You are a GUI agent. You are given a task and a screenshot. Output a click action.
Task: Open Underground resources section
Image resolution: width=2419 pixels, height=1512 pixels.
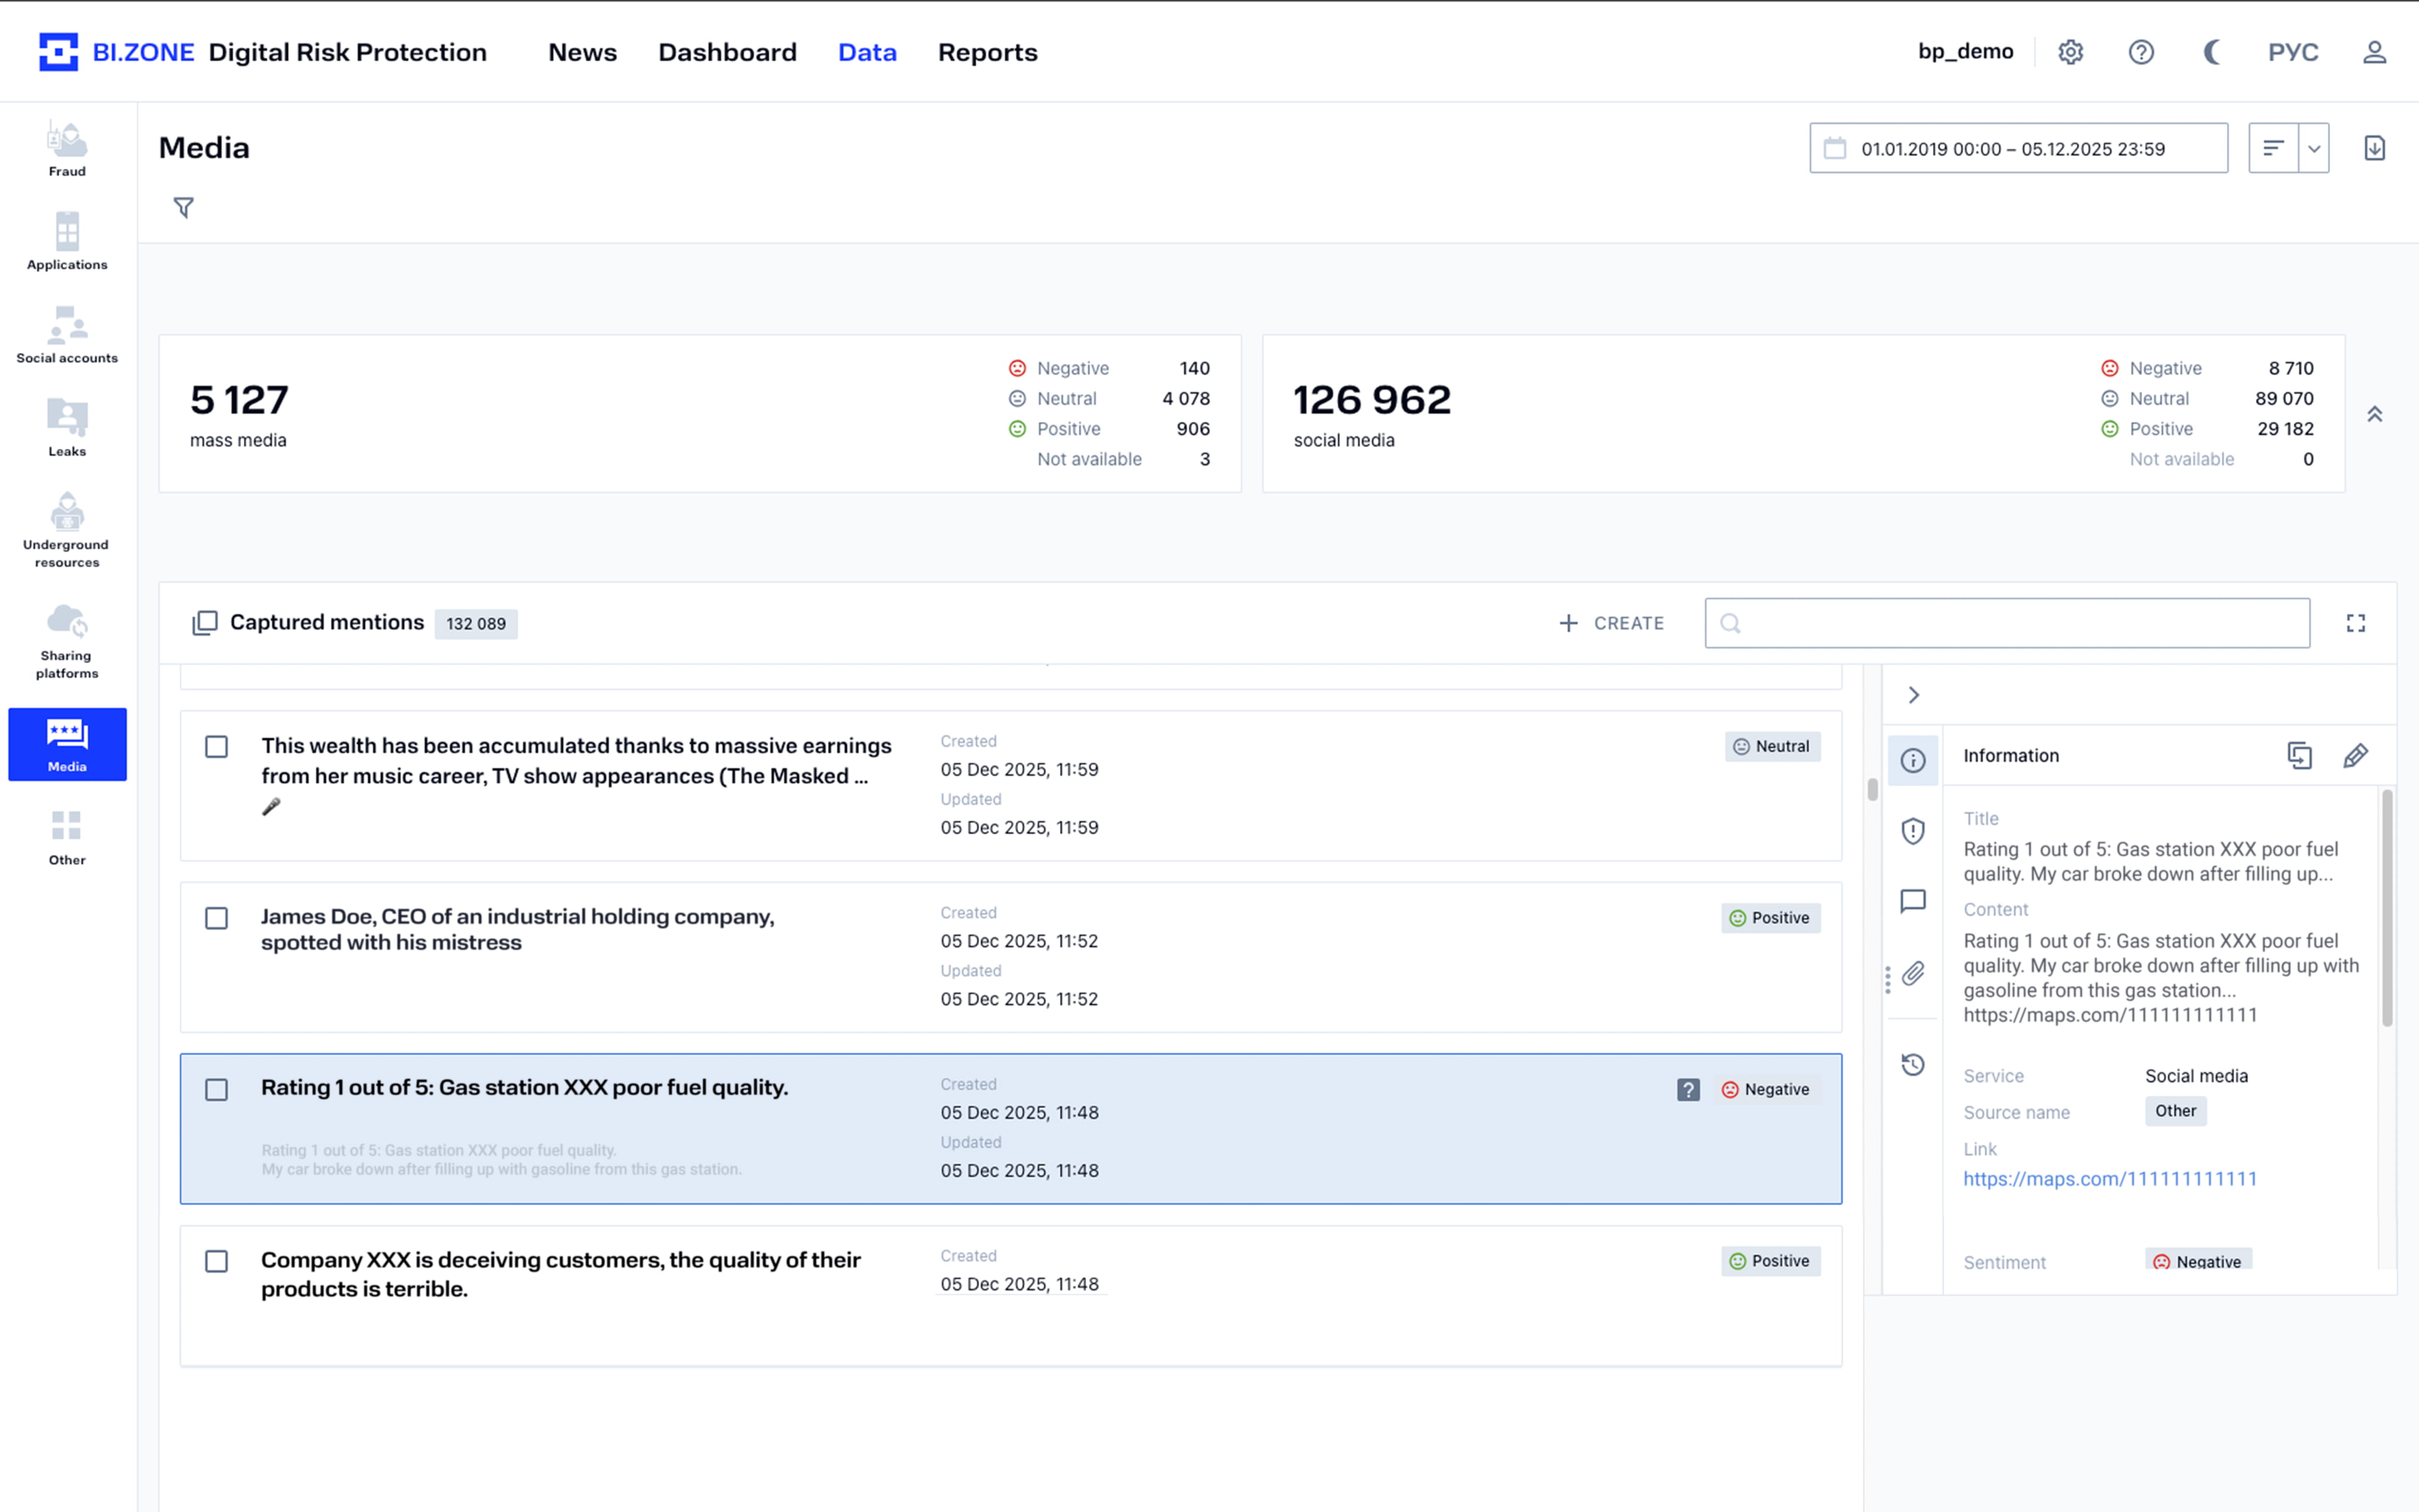pos(67,530)
